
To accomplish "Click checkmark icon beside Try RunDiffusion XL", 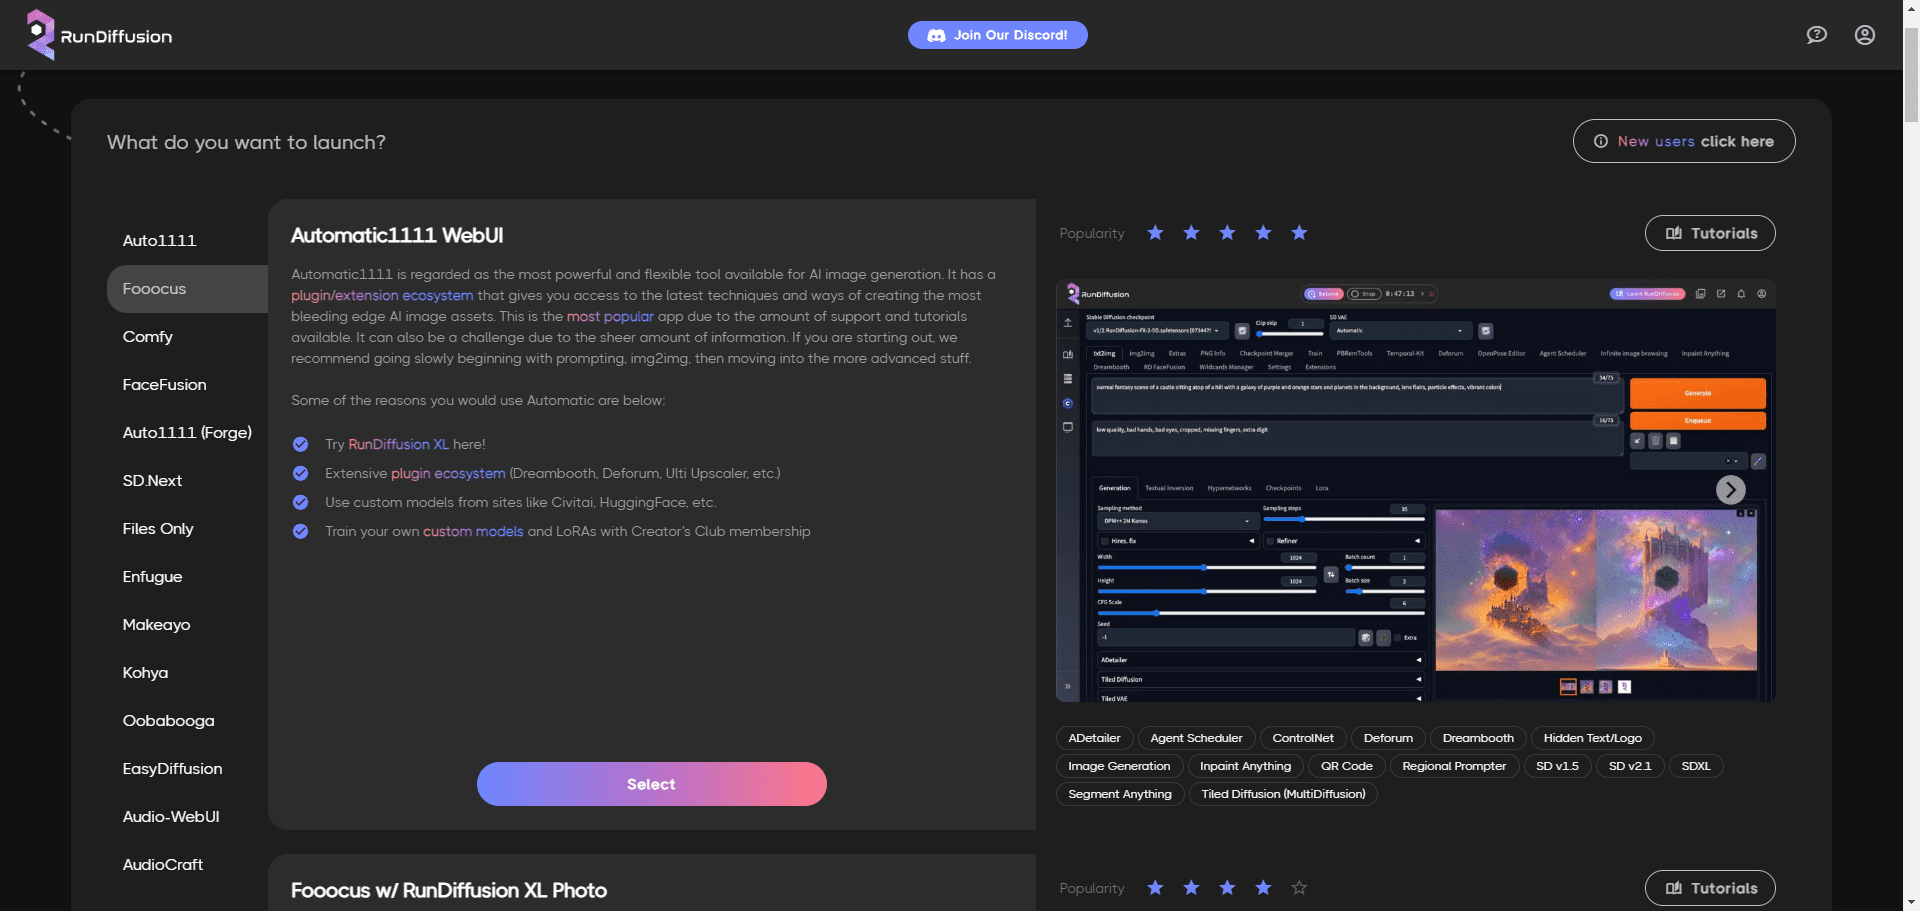I will tap(300, 444).
